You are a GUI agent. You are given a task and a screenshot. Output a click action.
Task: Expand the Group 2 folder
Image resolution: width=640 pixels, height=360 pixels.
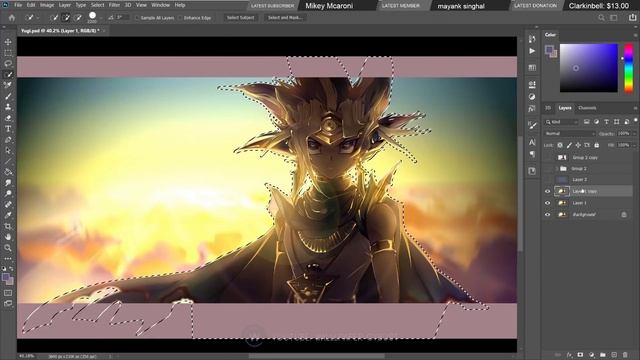(557, 169)
